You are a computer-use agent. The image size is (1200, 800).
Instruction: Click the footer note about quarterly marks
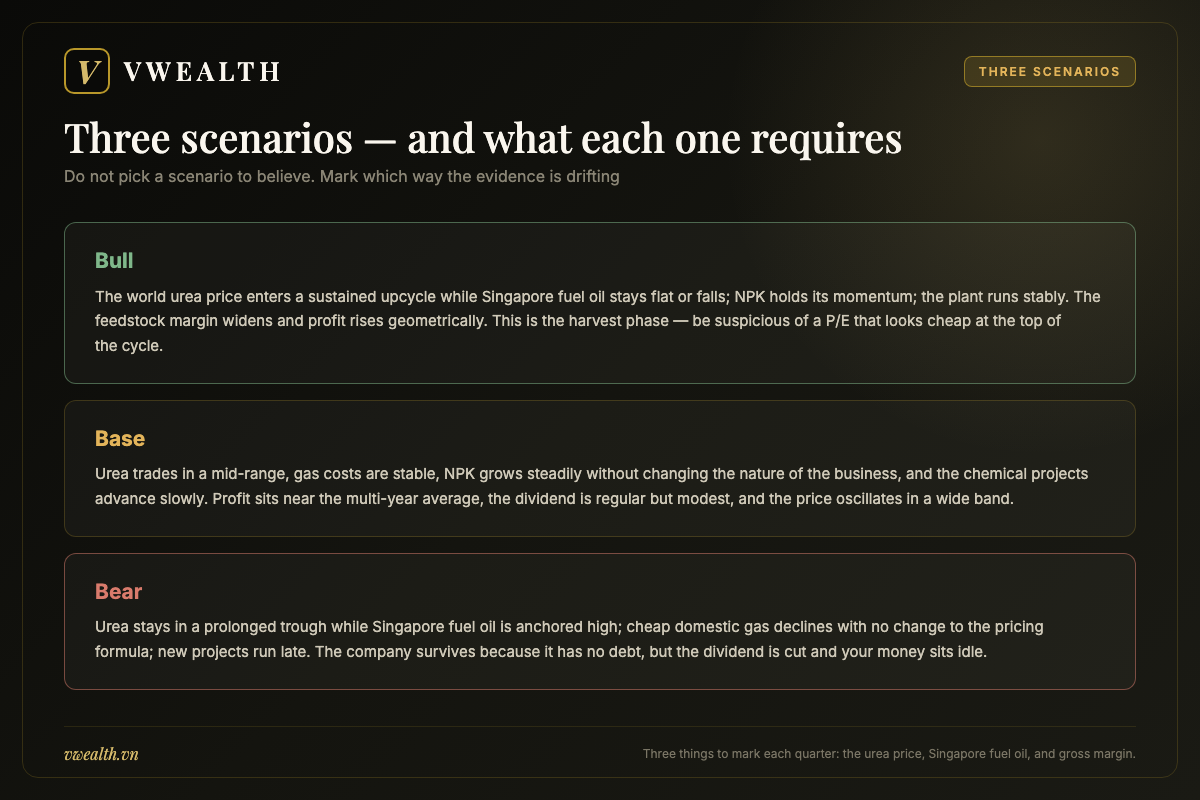tap(889, 754)
